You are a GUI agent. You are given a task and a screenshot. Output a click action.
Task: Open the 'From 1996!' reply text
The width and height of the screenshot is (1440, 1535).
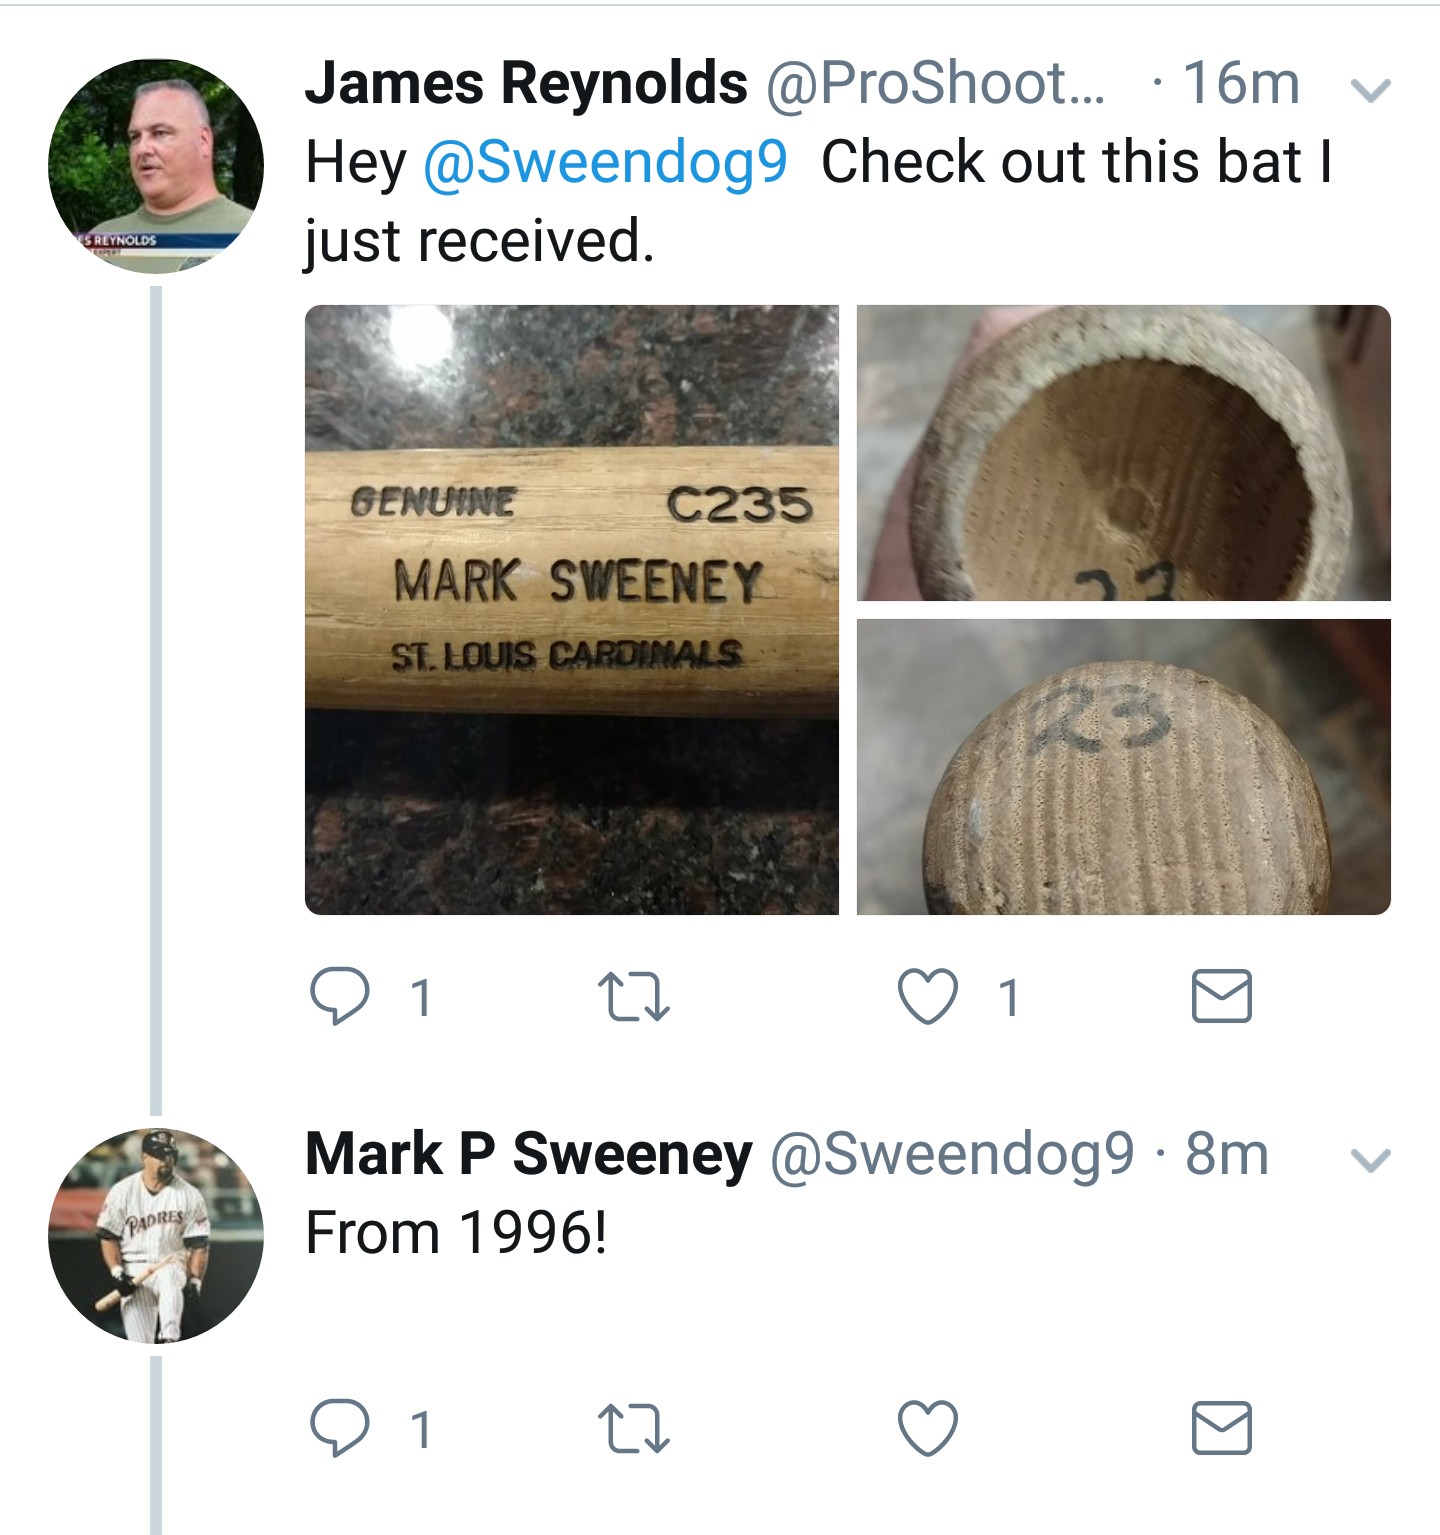tap(456, 1232)
